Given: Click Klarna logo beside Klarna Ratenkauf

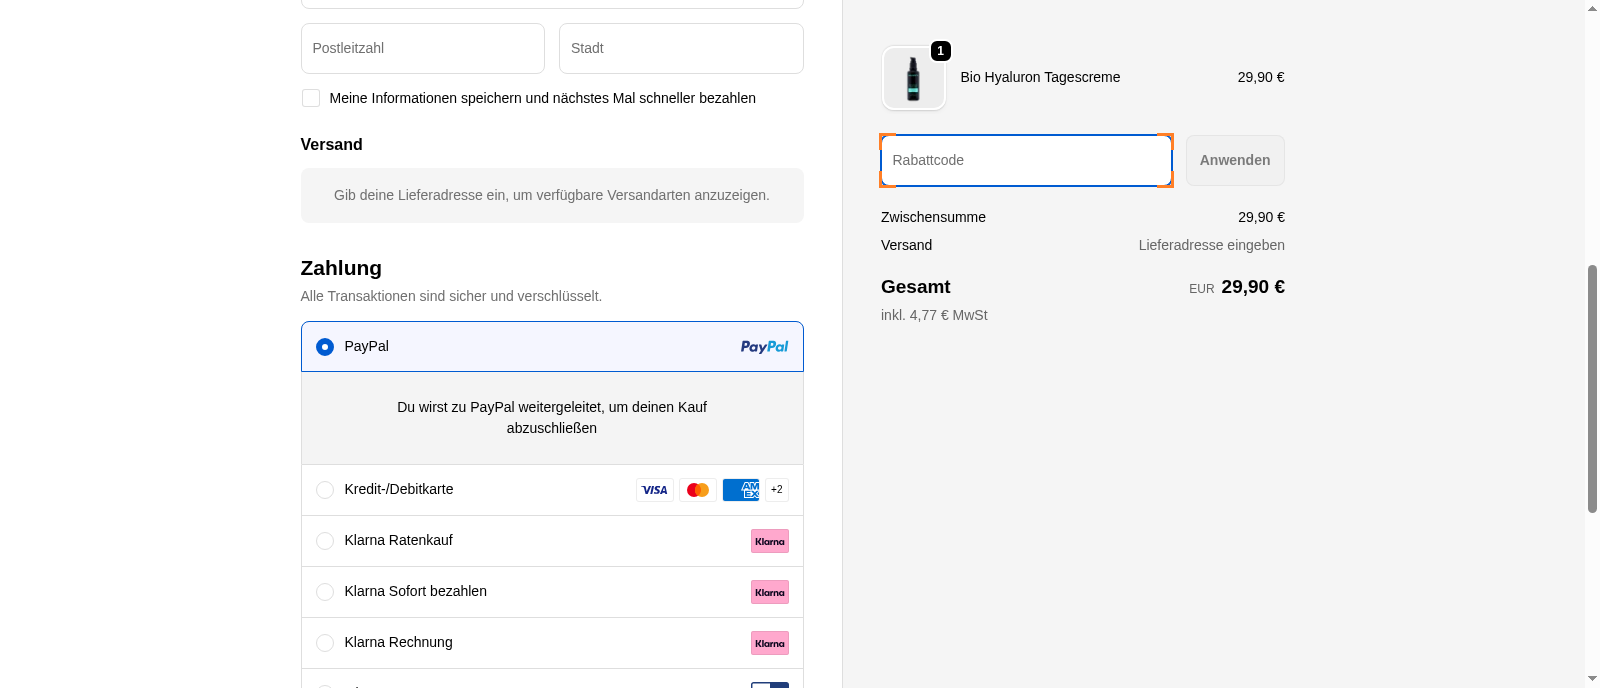Looking at the screenshot, I should 770,541.
